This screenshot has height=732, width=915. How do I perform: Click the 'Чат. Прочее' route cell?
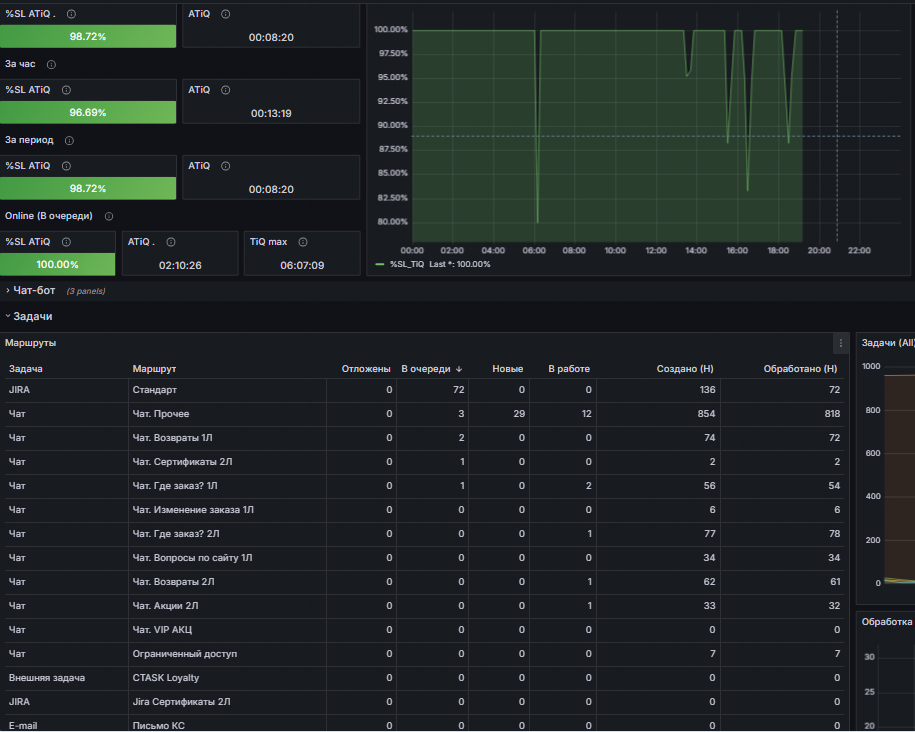coord(227,414)
